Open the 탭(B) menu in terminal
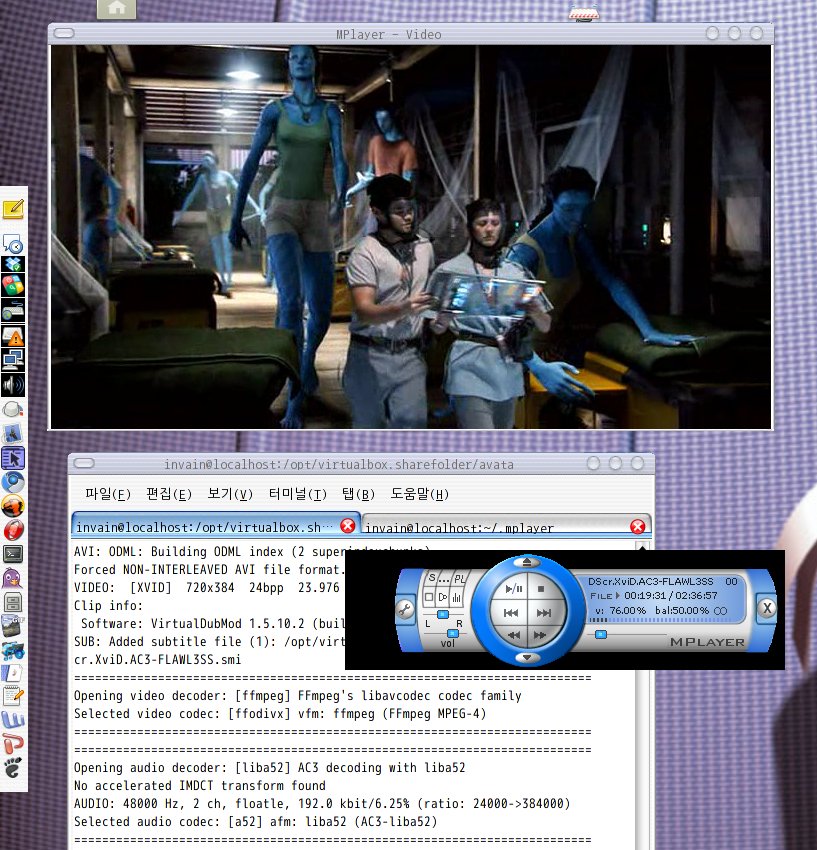The width and height of the screenshot is (817, 850). pyautogui.click(x=358, y=494)
